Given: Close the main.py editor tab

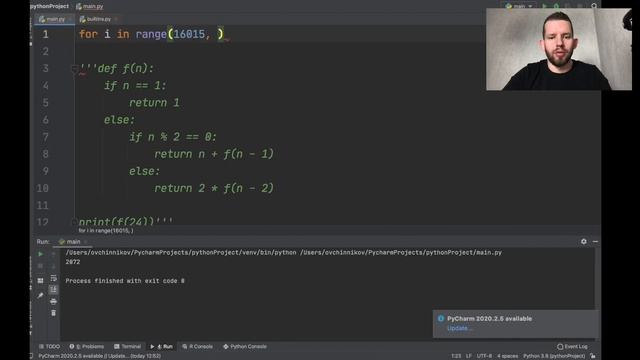Looking at the screenshot, I should [x=70, y=19].
